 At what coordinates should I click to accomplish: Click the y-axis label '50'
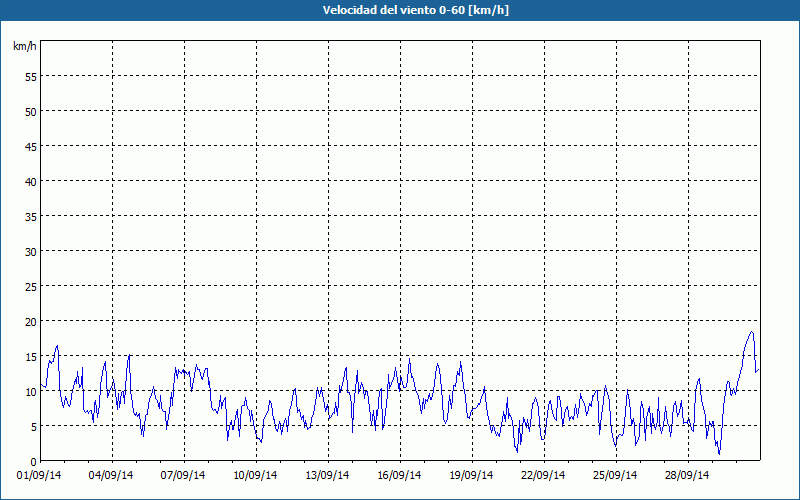[31, 111]
